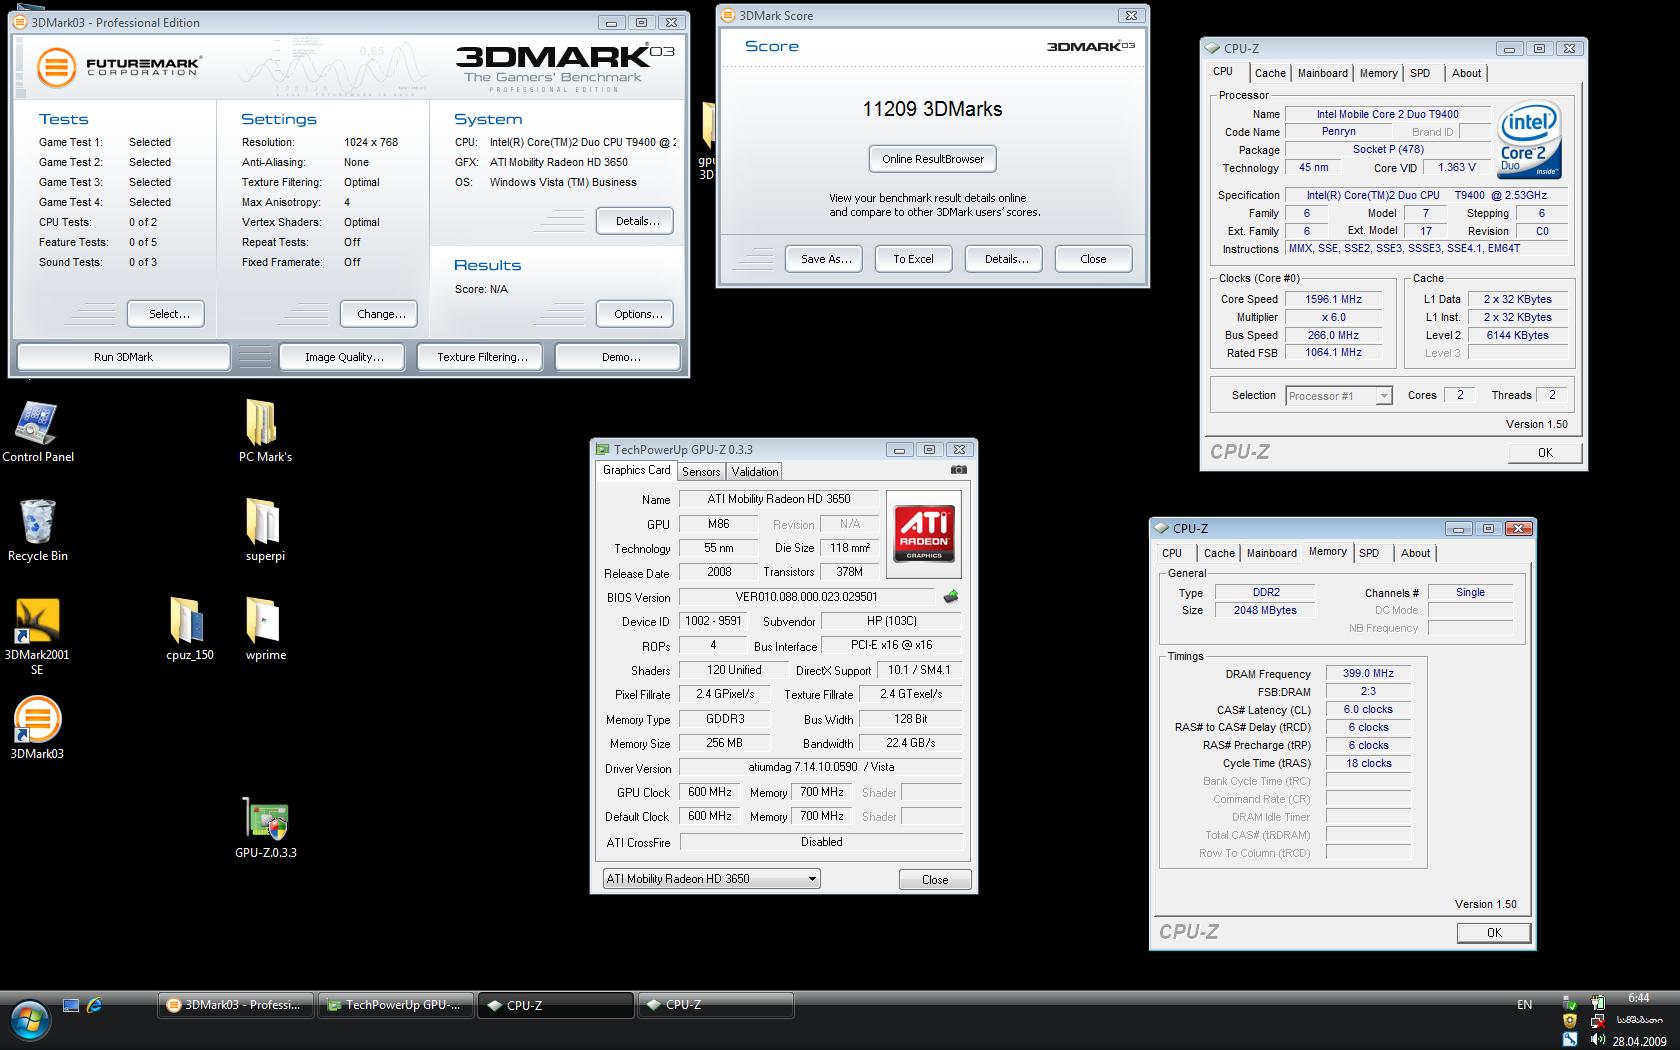
Task: Open Texture Filtering... in 3DMark03
Action: 480,357
